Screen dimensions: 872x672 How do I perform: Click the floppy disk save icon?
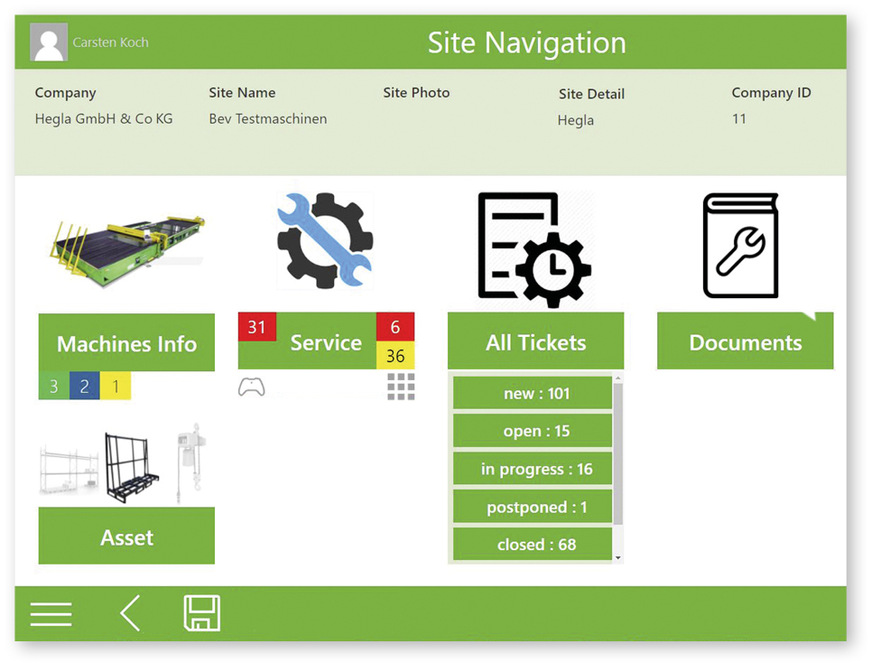tap(201, 613)
